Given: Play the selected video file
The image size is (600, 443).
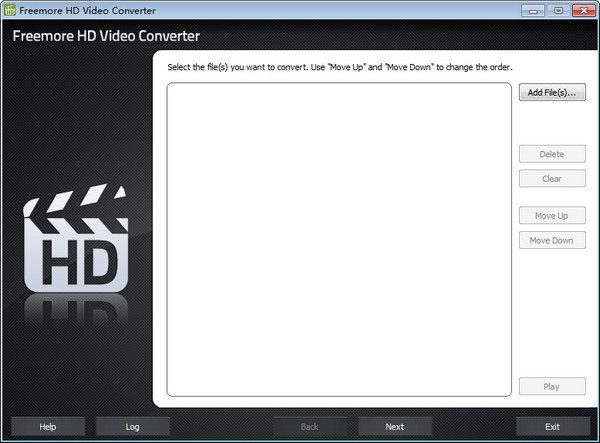Looking at the screenshot, I should point(552,387).
